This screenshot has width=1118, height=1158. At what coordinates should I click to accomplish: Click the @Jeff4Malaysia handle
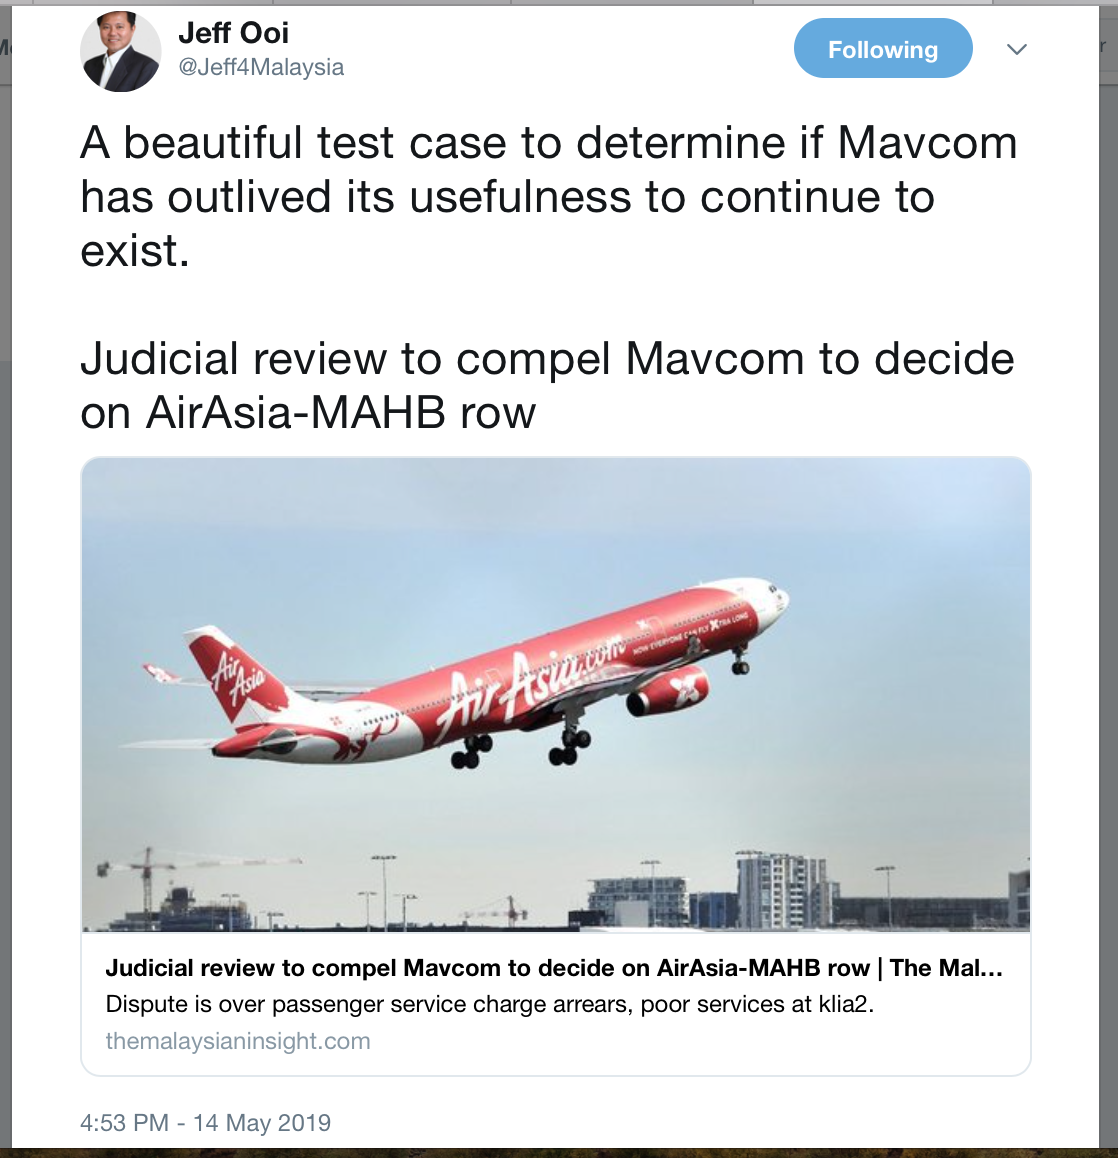pos(261,67)
